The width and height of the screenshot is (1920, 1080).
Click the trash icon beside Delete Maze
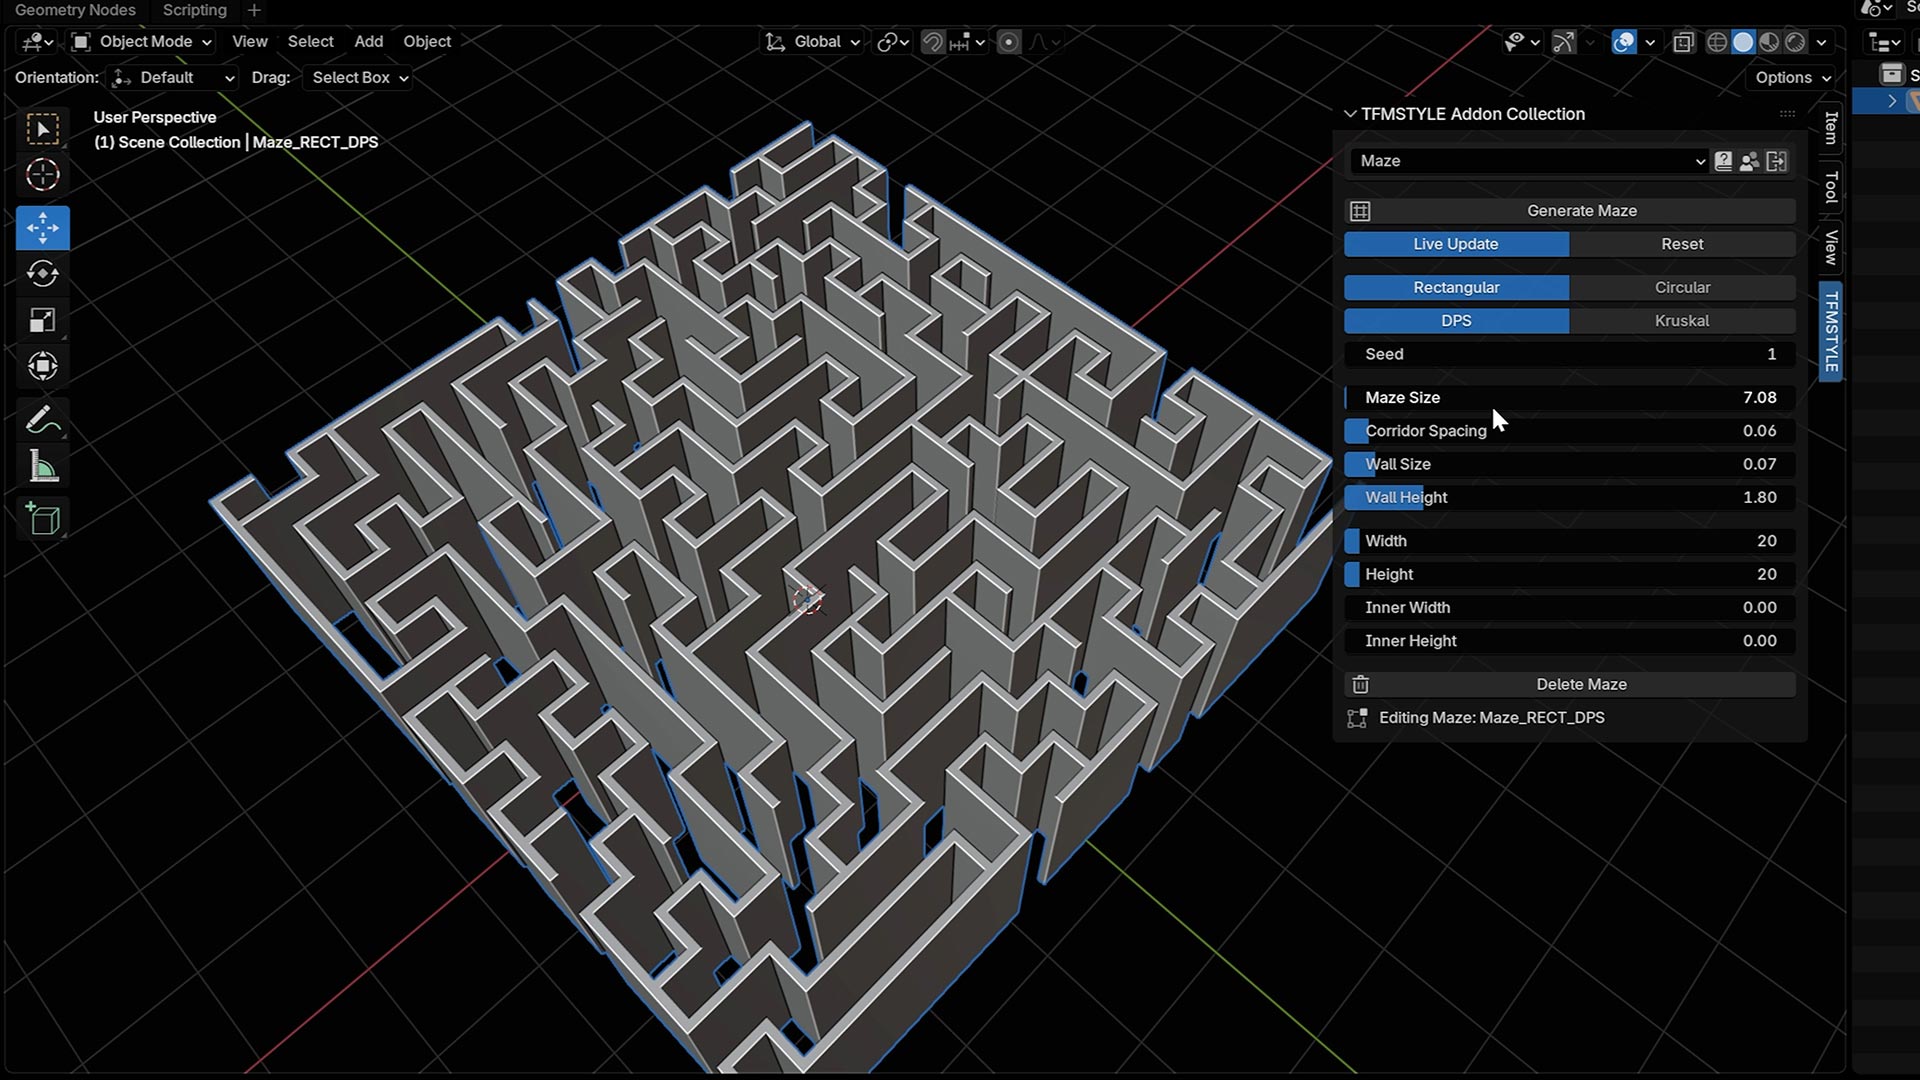pos(1360,685)
